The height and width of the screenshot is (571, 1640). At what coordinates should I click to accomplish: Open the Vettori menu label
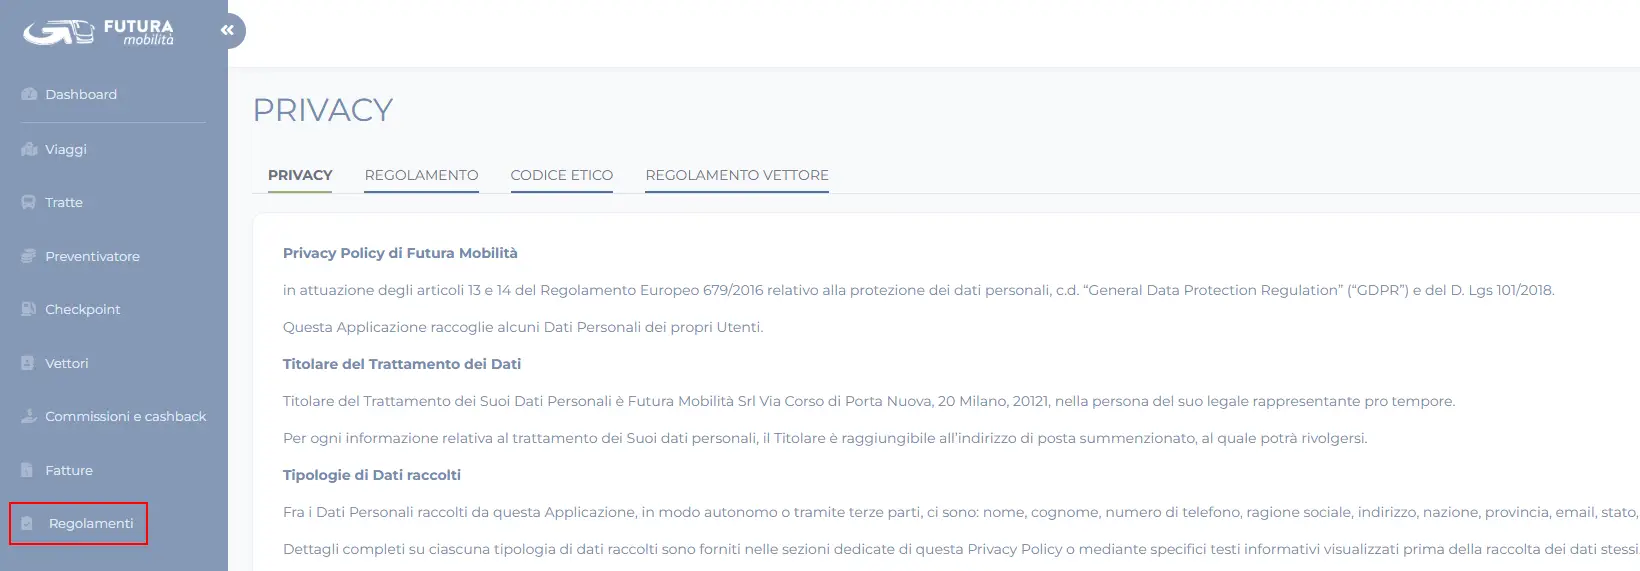pos(67,363)
